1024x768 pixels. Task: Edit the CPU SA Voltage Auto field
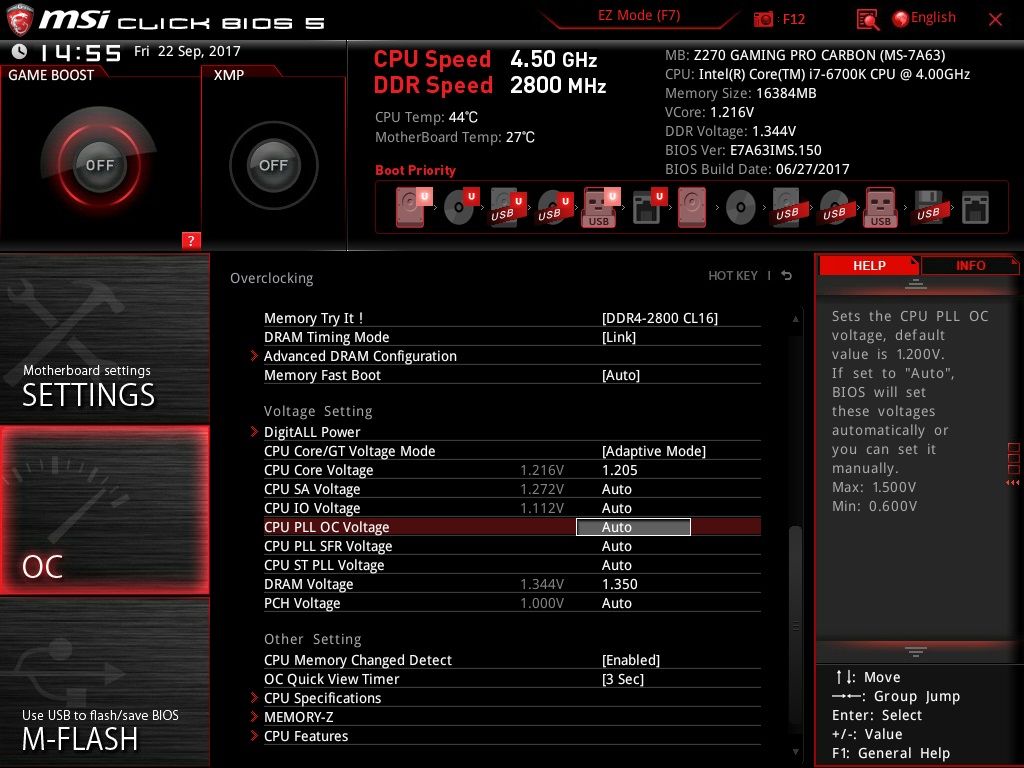(616, 488)
